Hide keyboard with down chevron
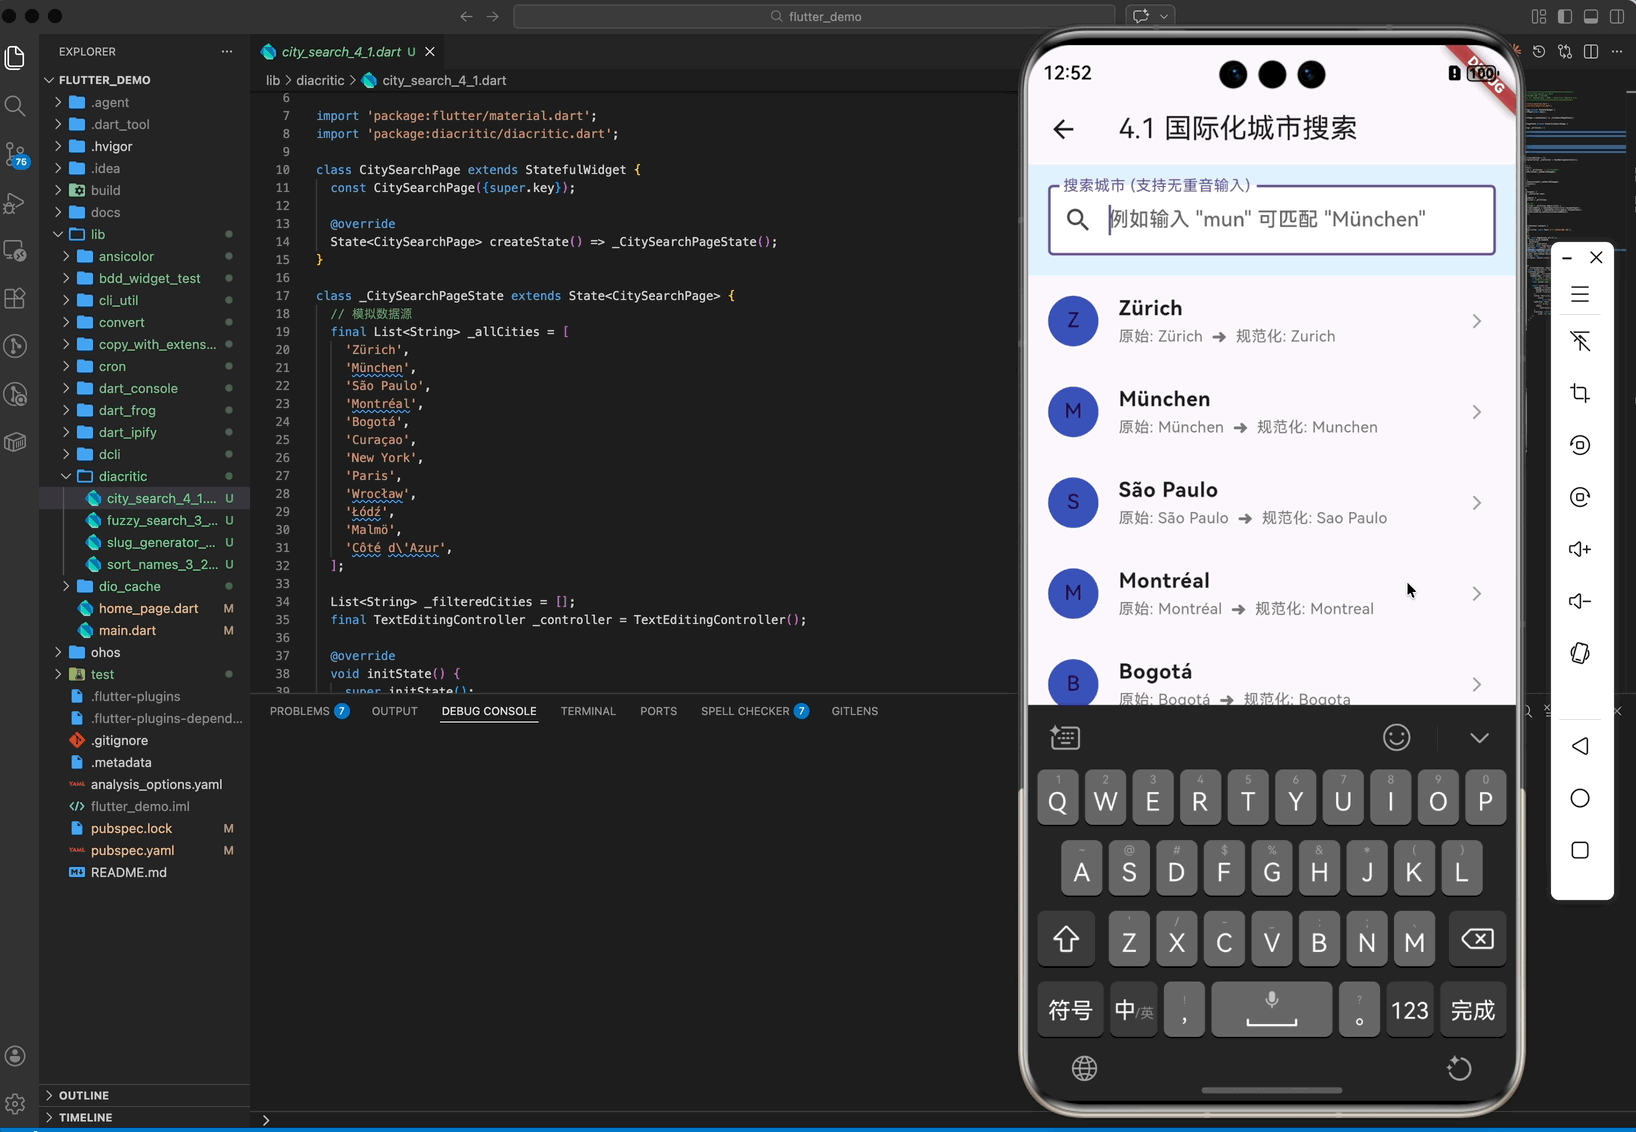 1479,738
